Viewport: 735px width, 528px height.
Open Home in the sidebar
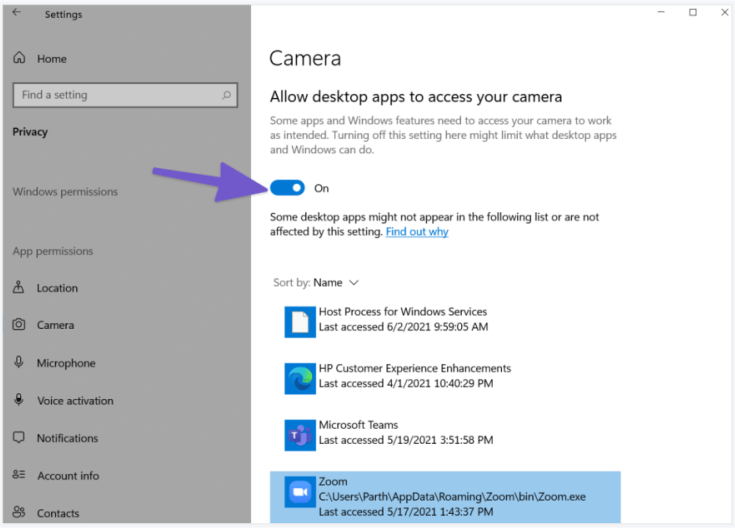coord(52,59)
